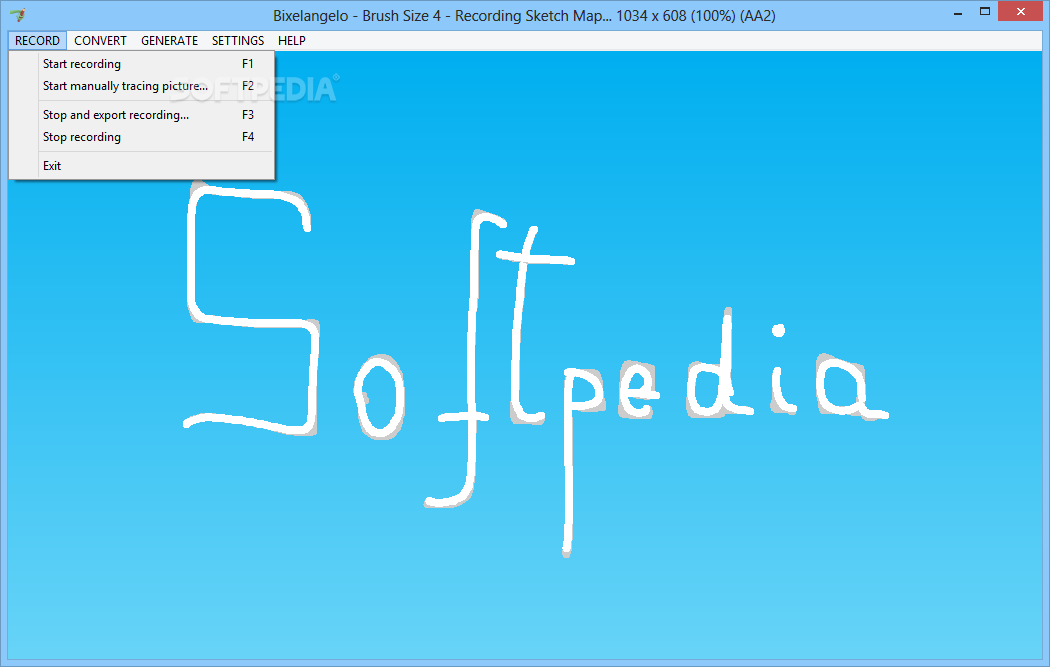Image resolution: width=1050 pixels, height=667 pixels.
Task: Choose Start recording from the menu
Action: (142, 64)
